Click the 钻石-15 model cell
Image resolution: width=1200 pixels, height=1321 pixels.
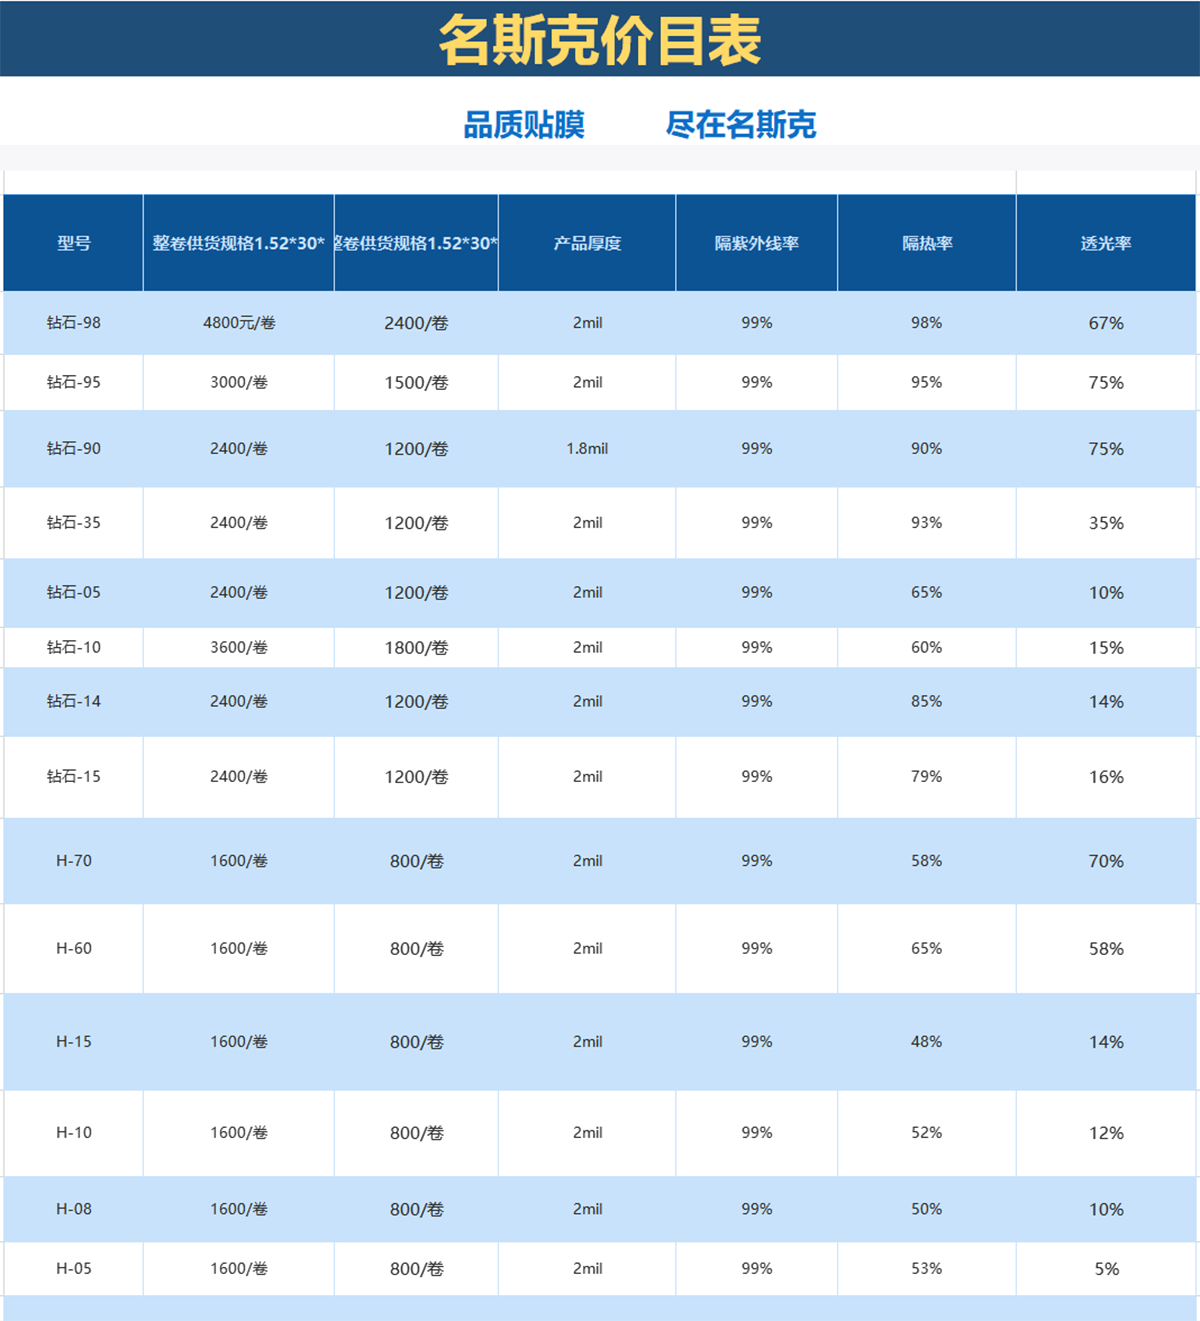click(74, 777)
